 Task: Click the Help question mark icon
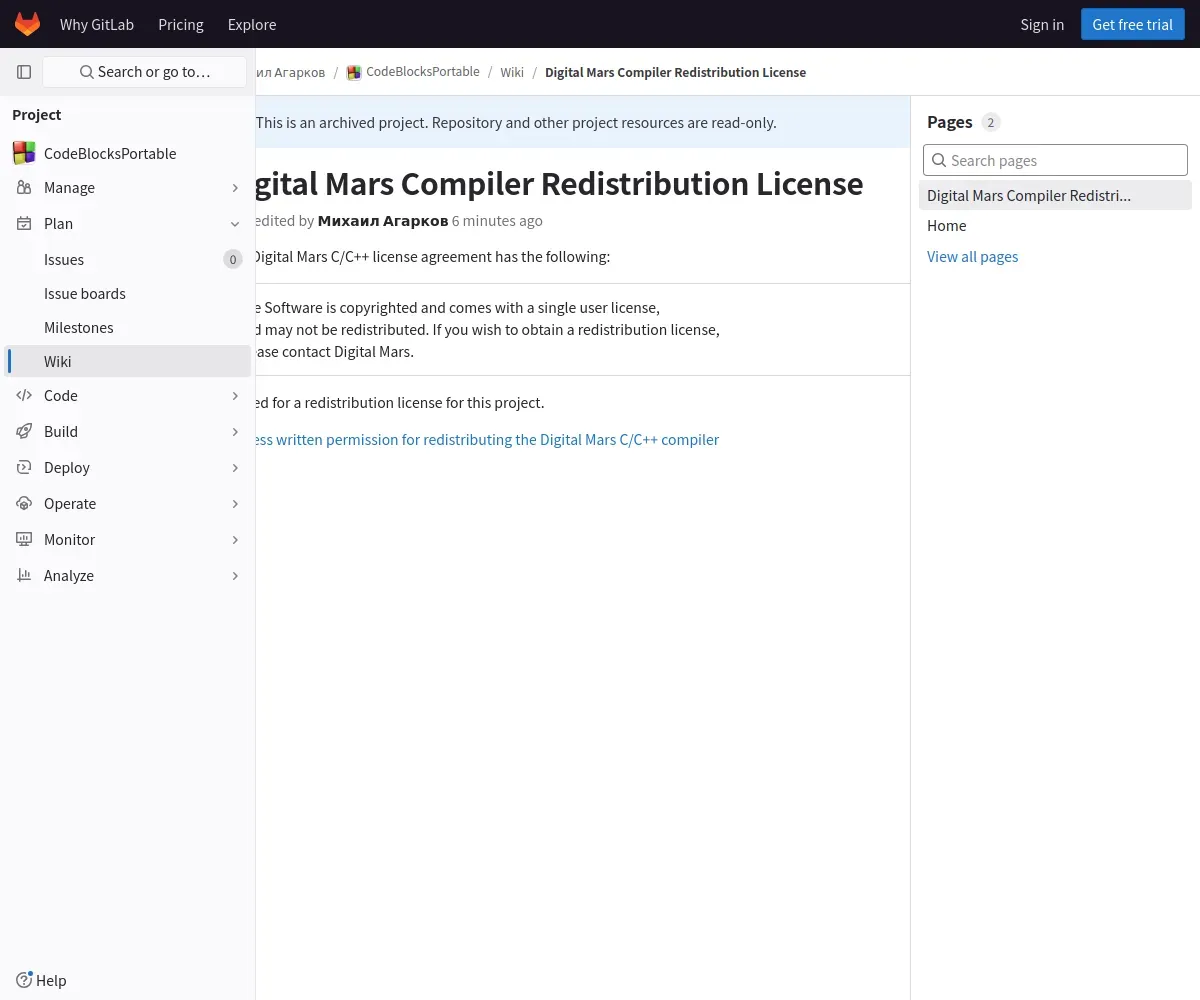pos(24,980)
